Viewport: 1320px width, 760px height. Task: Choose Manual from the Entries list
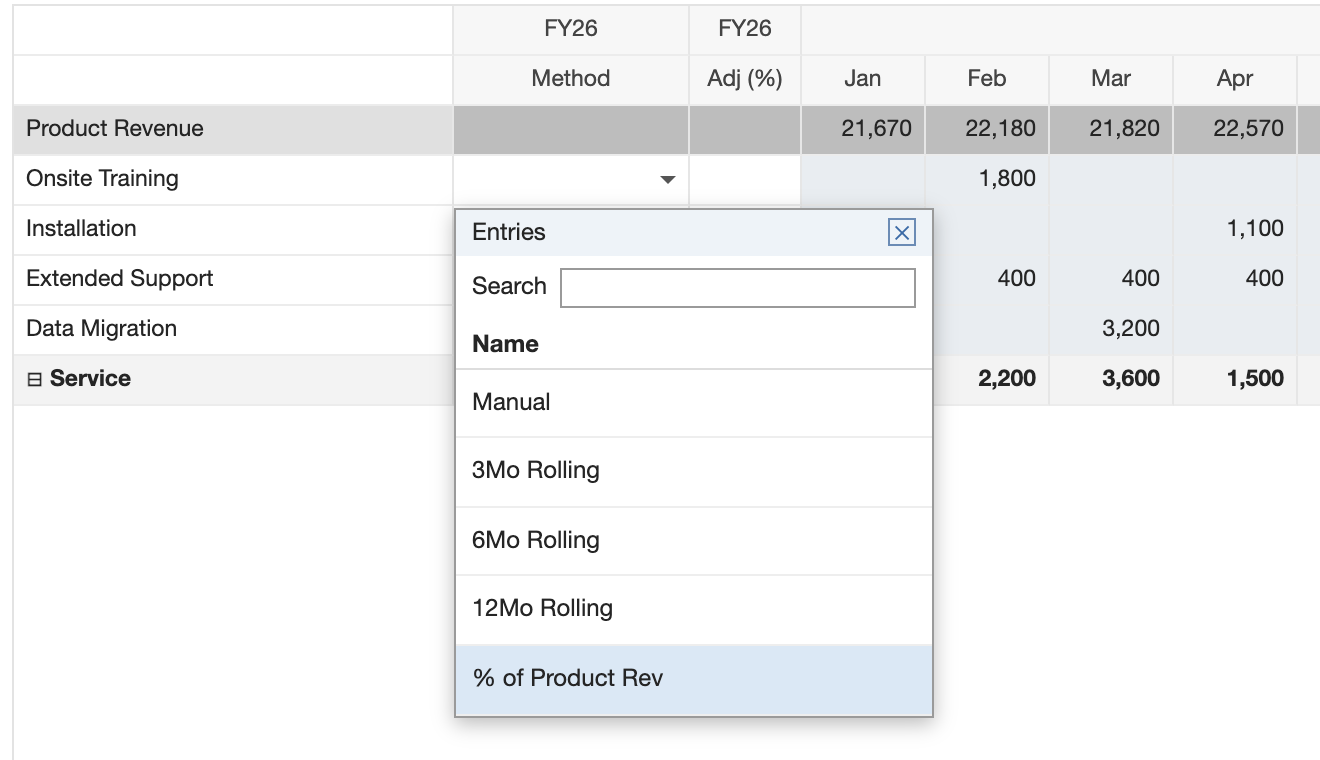[693, 403]
